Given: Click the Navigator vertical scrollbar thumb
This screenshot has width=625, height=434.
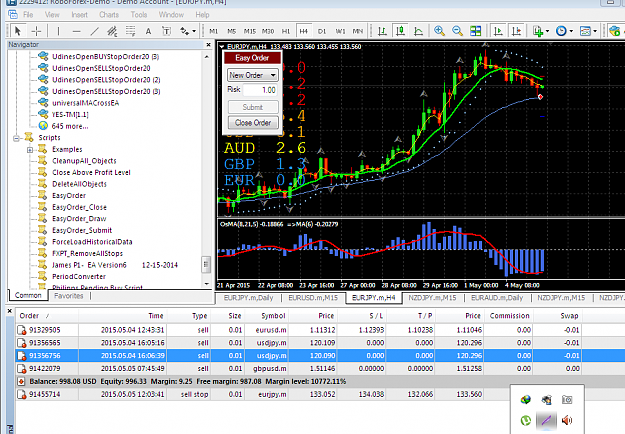Looking at the screenshot, I should pyautogui.click(x=206, y=264).
